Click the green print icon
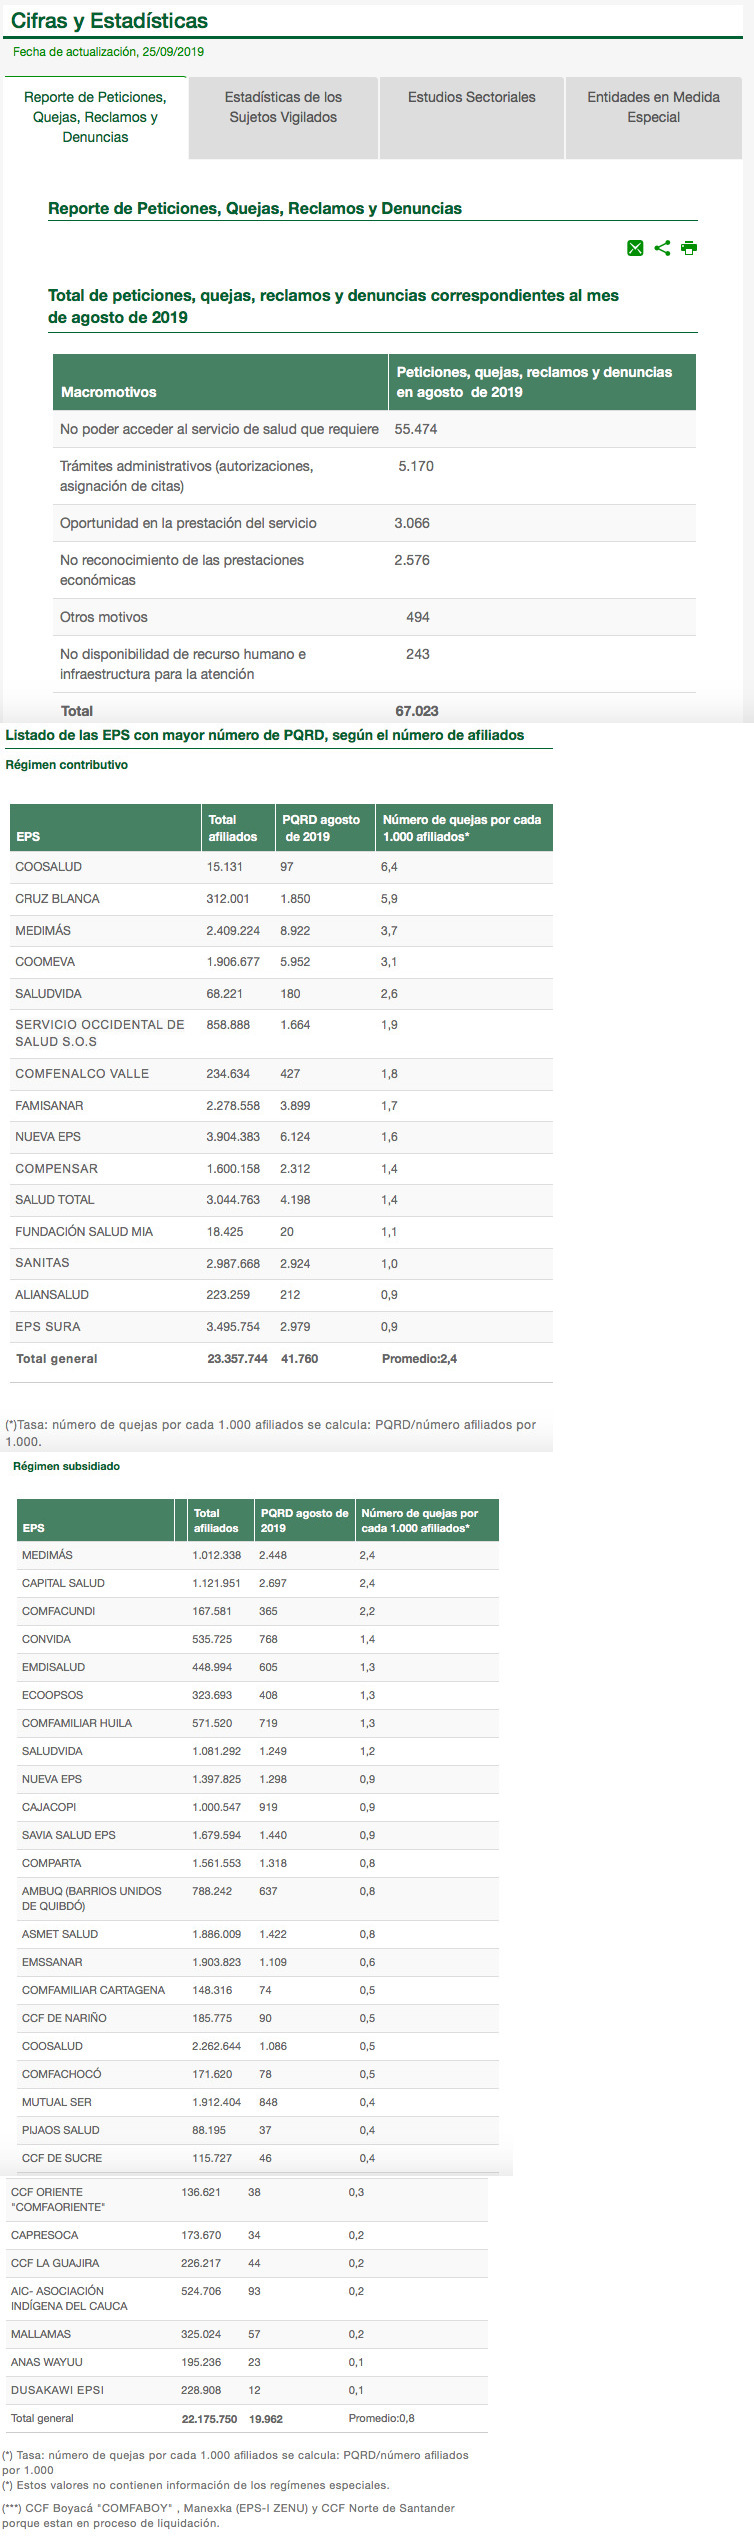The width and height of the screenshot is (754, 2538). click(689, 248)
